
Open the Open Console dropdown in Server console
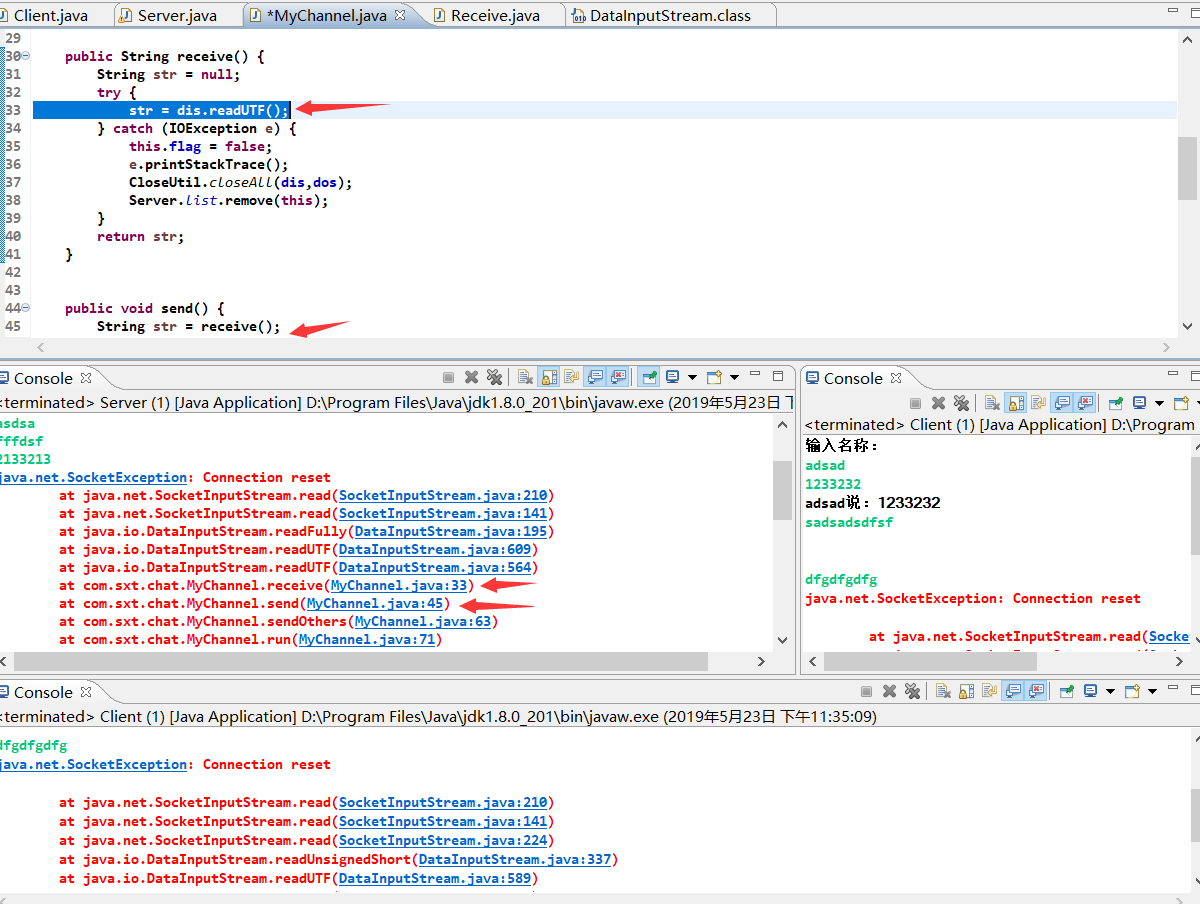pyautogui.click(x=734, y=378)
